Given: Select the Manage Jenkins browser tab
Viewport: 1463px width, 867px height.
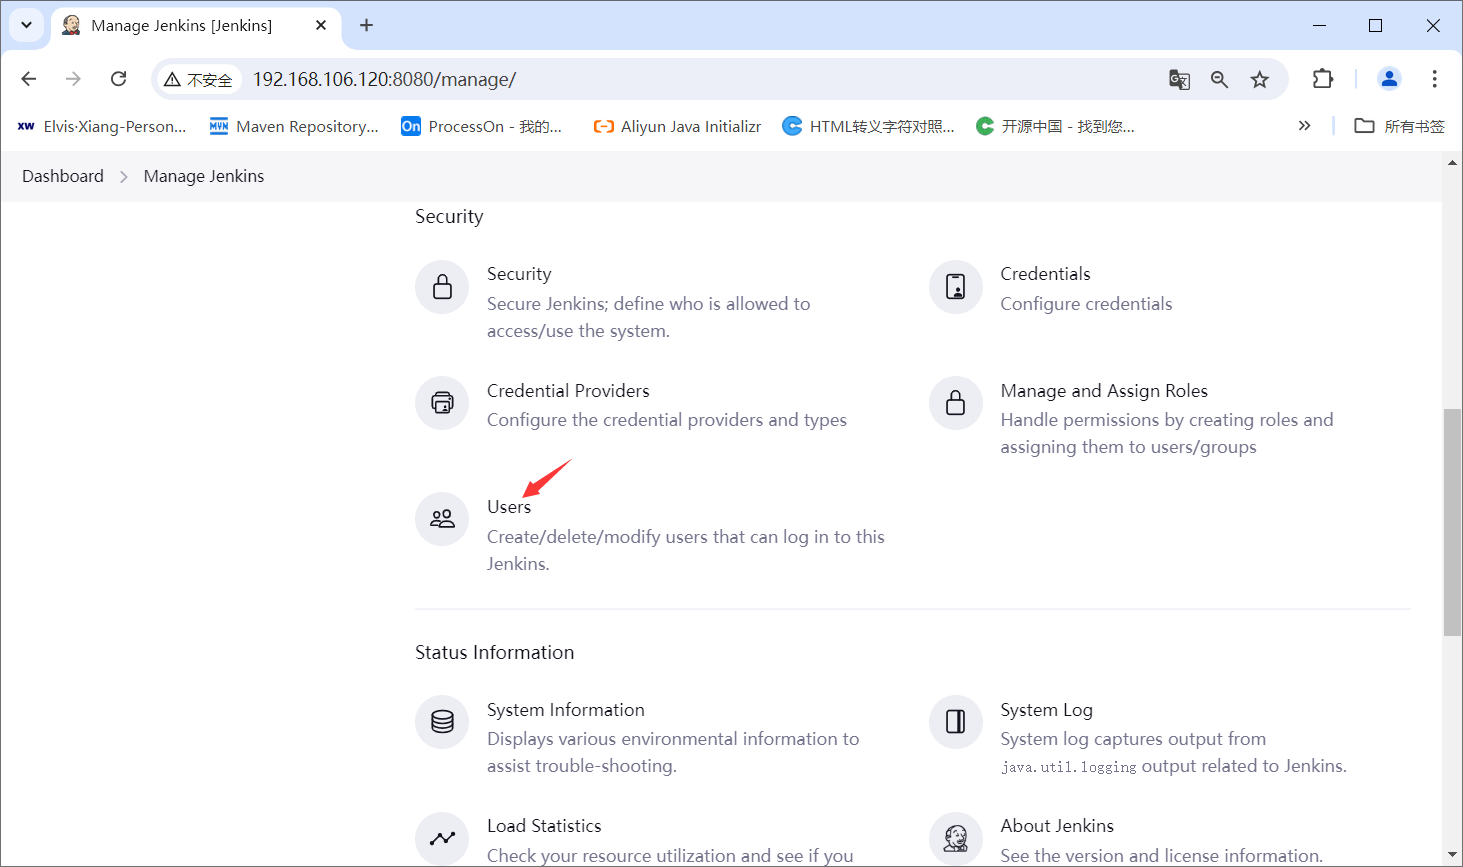Looking at the screenshot, I should (x=195, y=25).
